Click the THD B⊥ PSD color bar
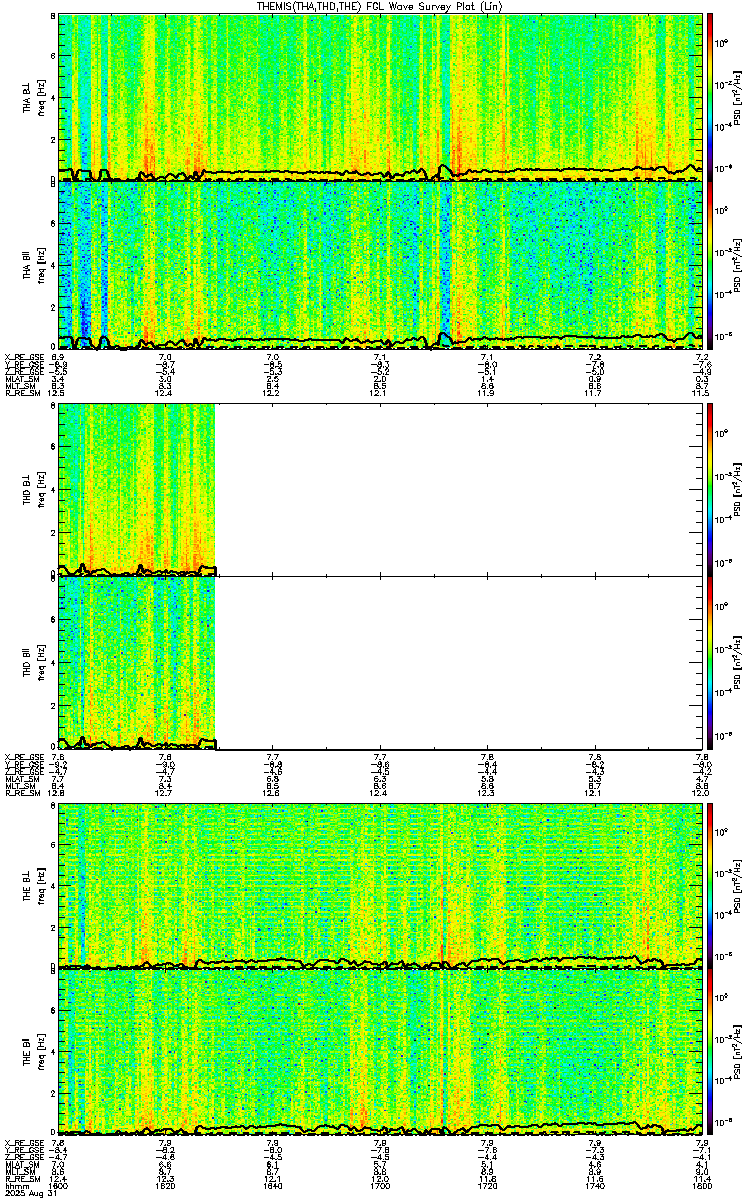750x1200 pixels. point(711,489)
